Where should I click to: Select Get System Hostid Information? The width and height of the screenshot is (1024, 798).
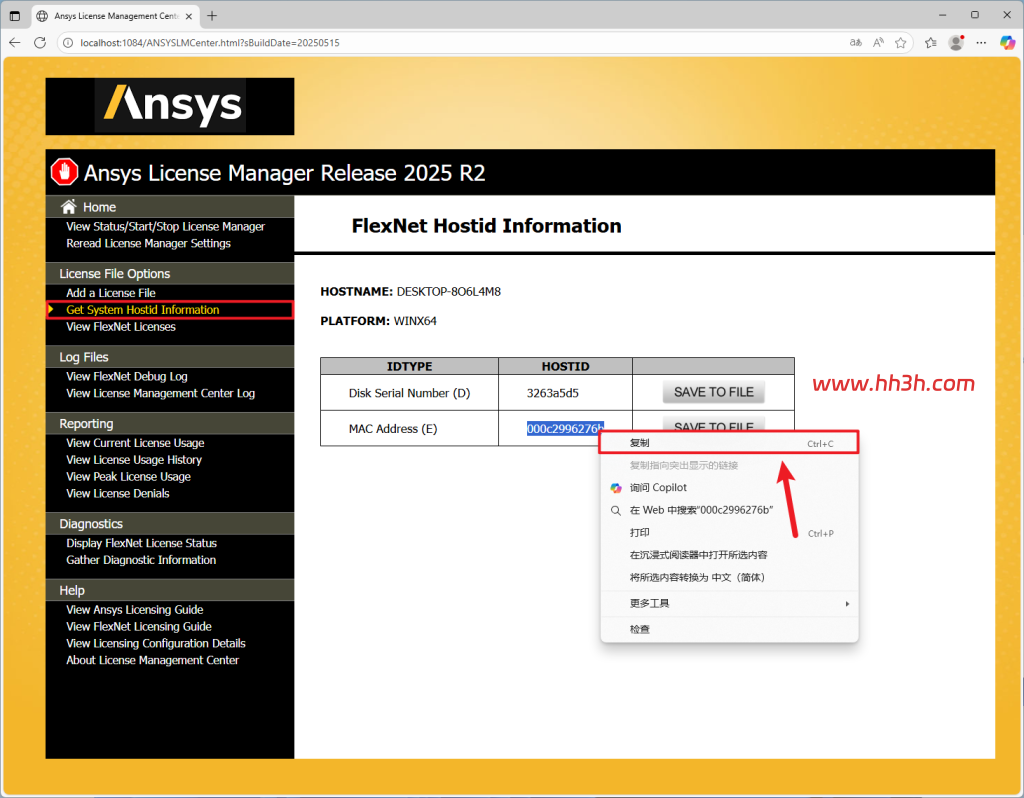tap(142, 310)
